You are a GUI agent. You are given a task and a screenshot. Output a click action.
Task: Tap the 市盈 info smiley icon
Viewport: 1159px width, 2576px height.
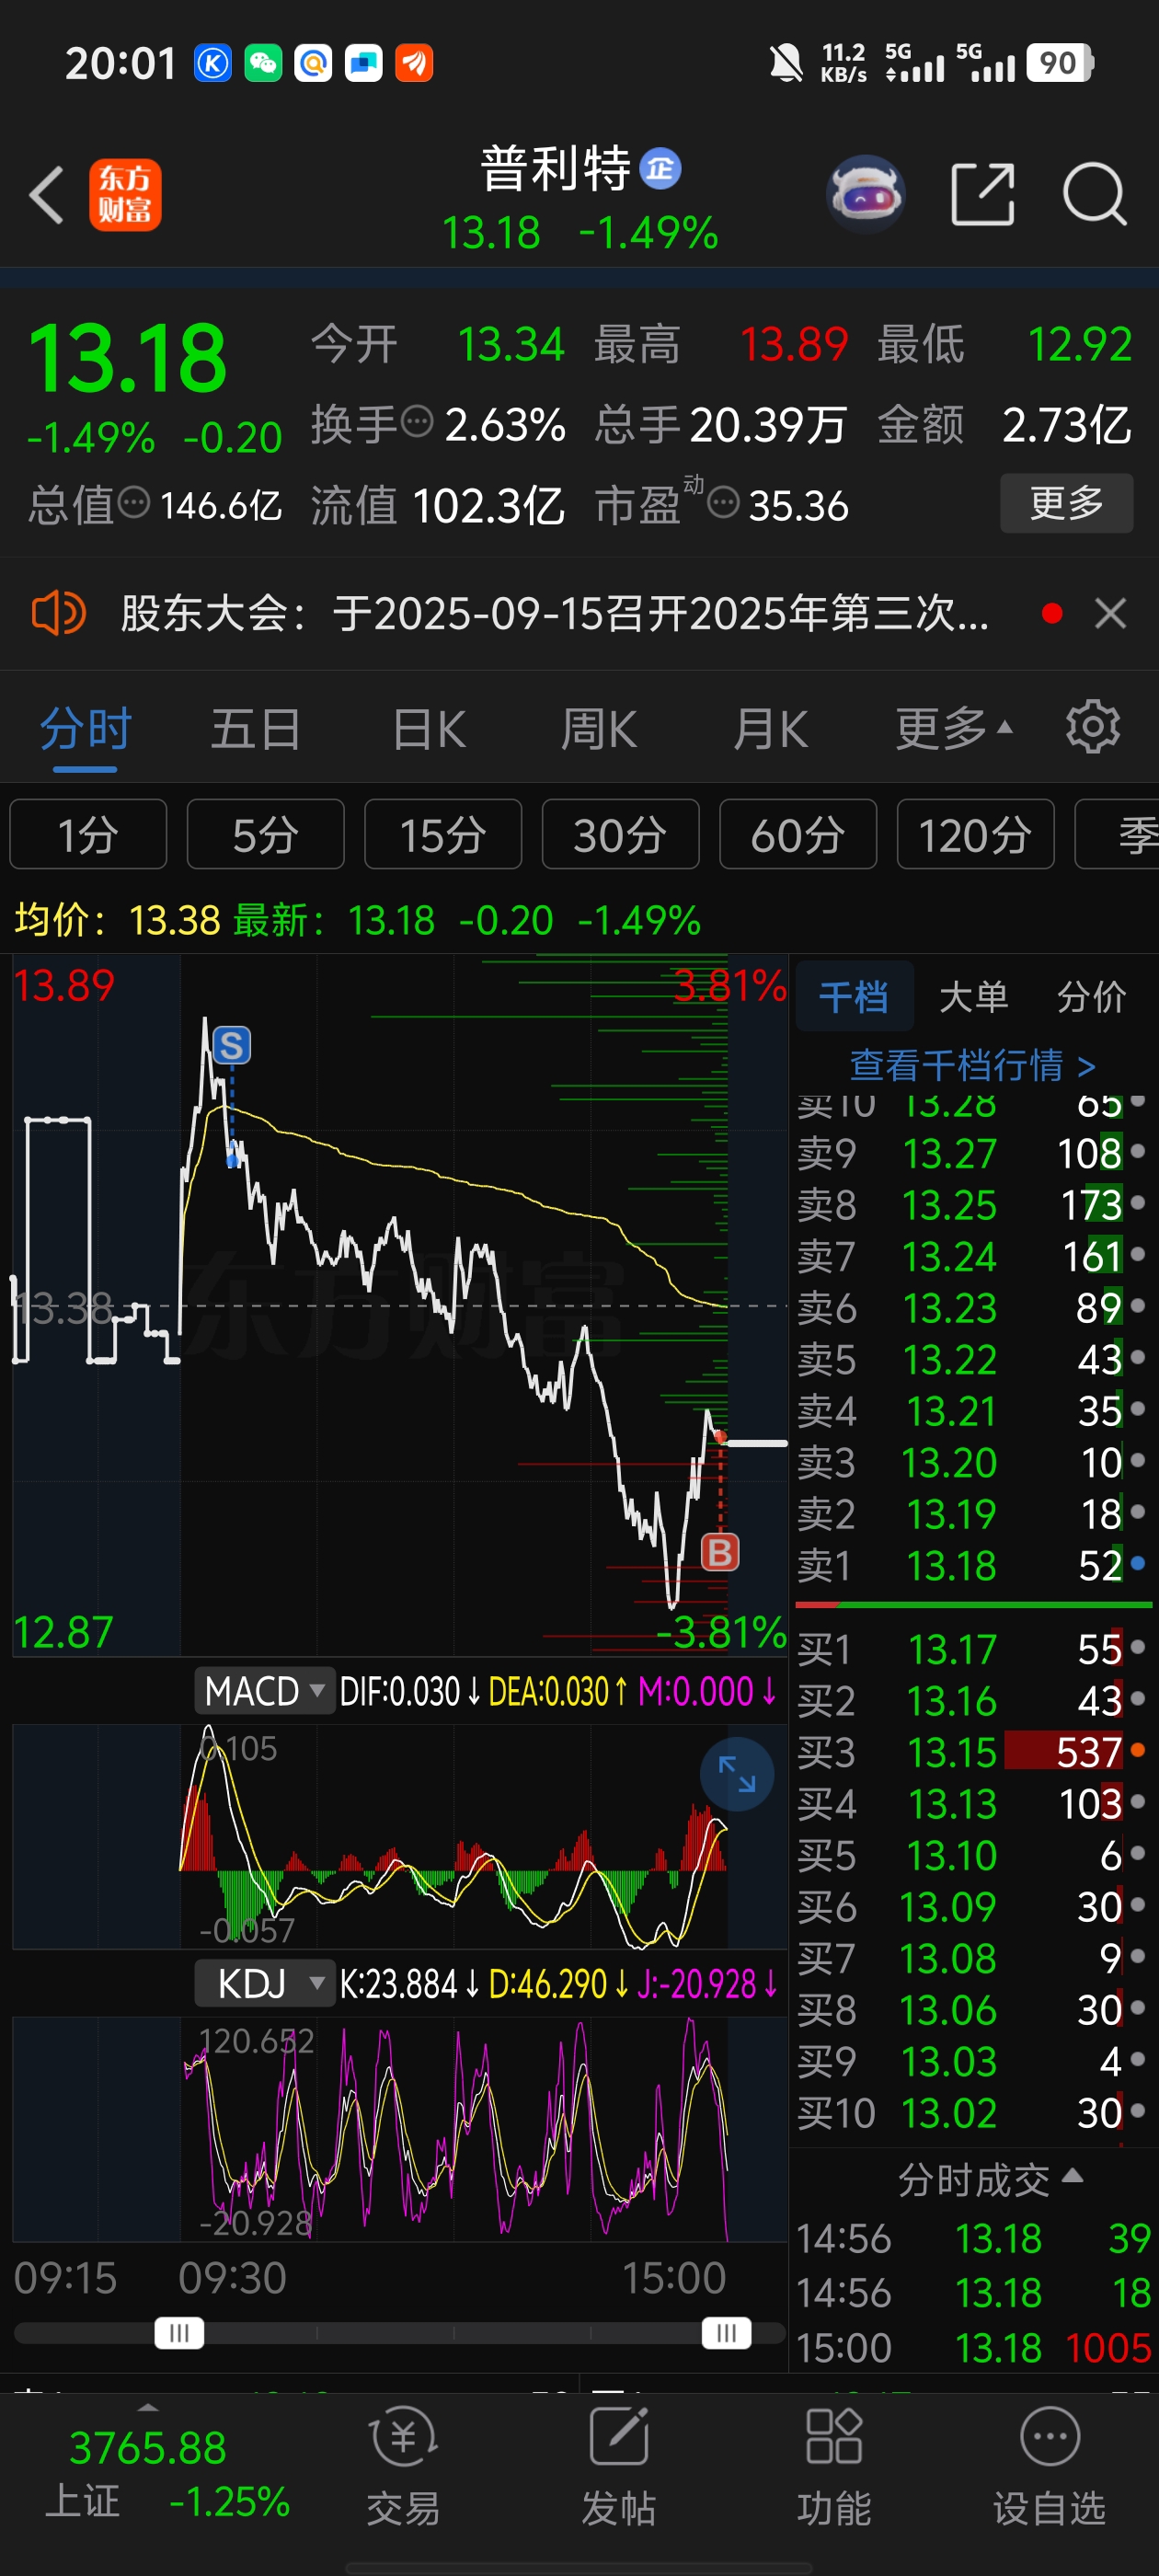pos(723,502)
